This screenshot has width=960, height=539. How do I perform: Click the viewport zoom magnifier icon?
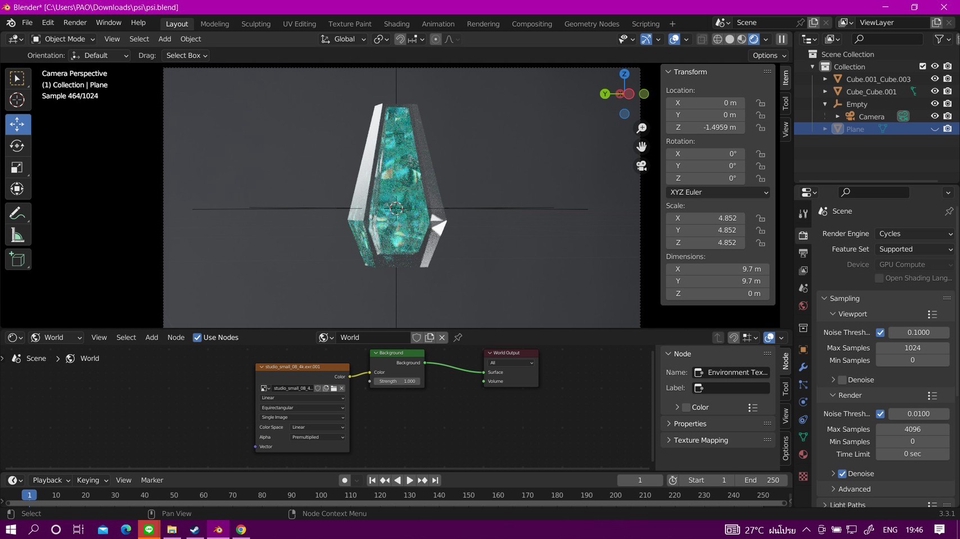(641, 128)
